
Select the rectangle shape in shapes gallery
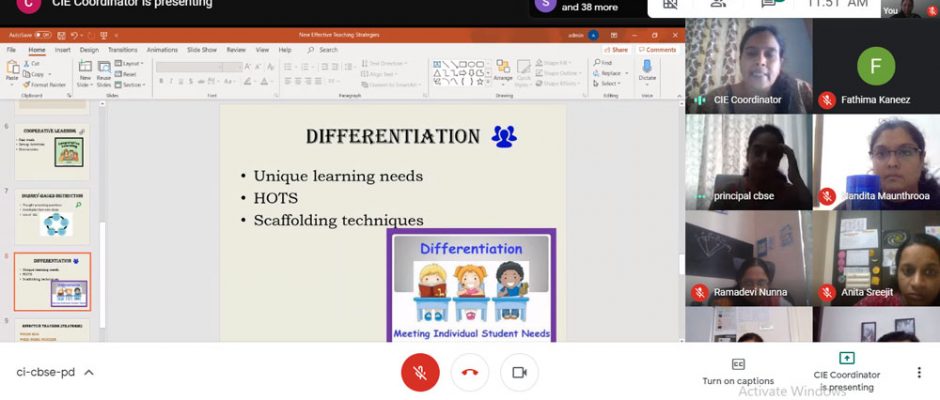[463, 64]
